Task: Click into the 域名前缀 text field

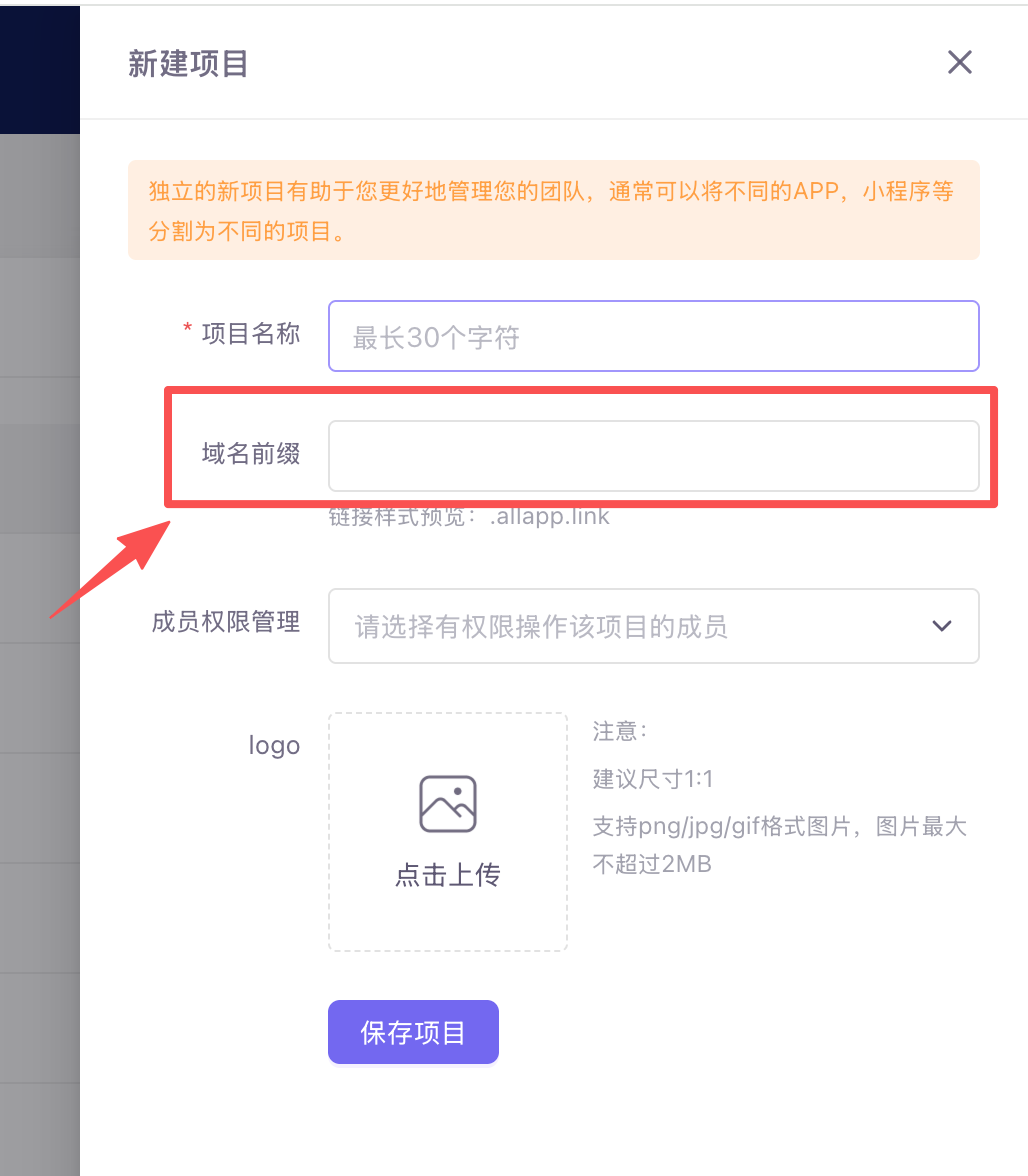Action: pos(652,456)
